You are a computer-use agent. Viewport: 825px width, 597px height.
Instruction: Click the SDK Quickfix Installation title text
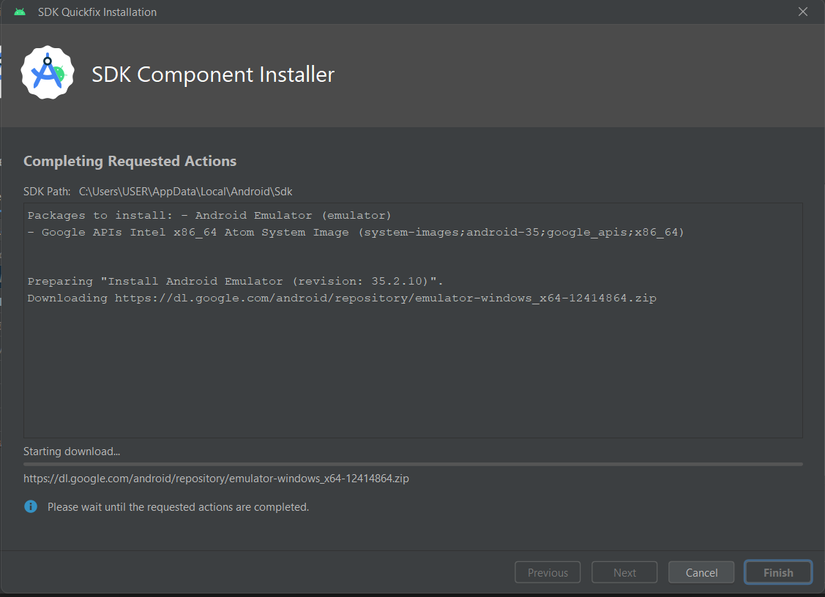(96, 12)
